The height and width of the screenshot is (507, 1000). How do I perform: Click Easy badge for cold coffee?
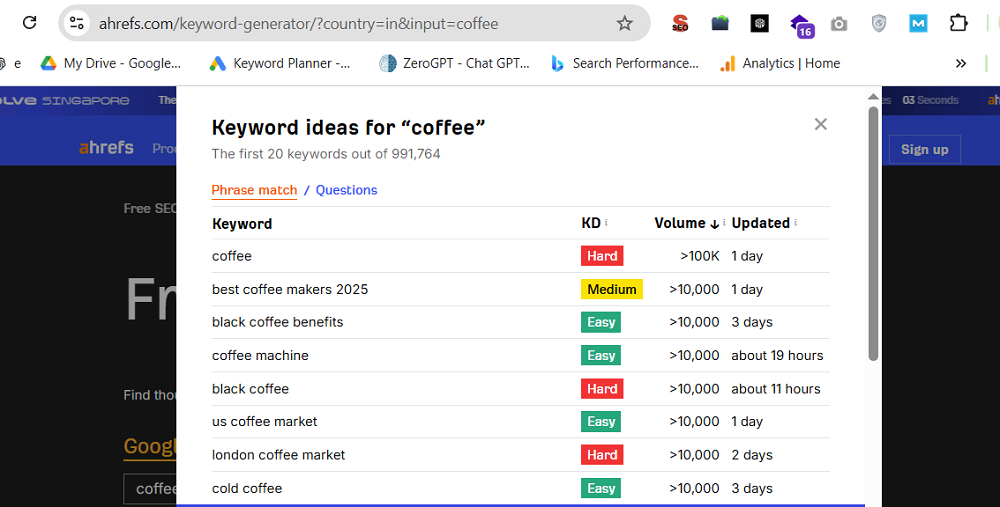coord(601,488)
